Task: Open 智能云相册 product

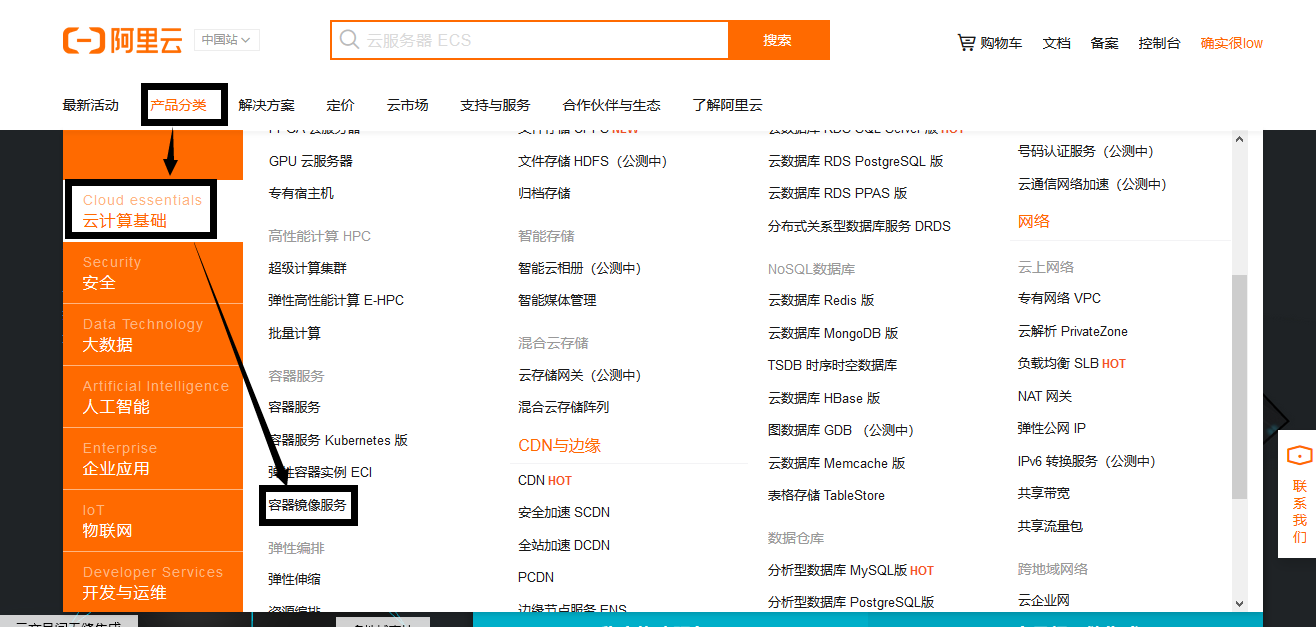Action: 579,268
